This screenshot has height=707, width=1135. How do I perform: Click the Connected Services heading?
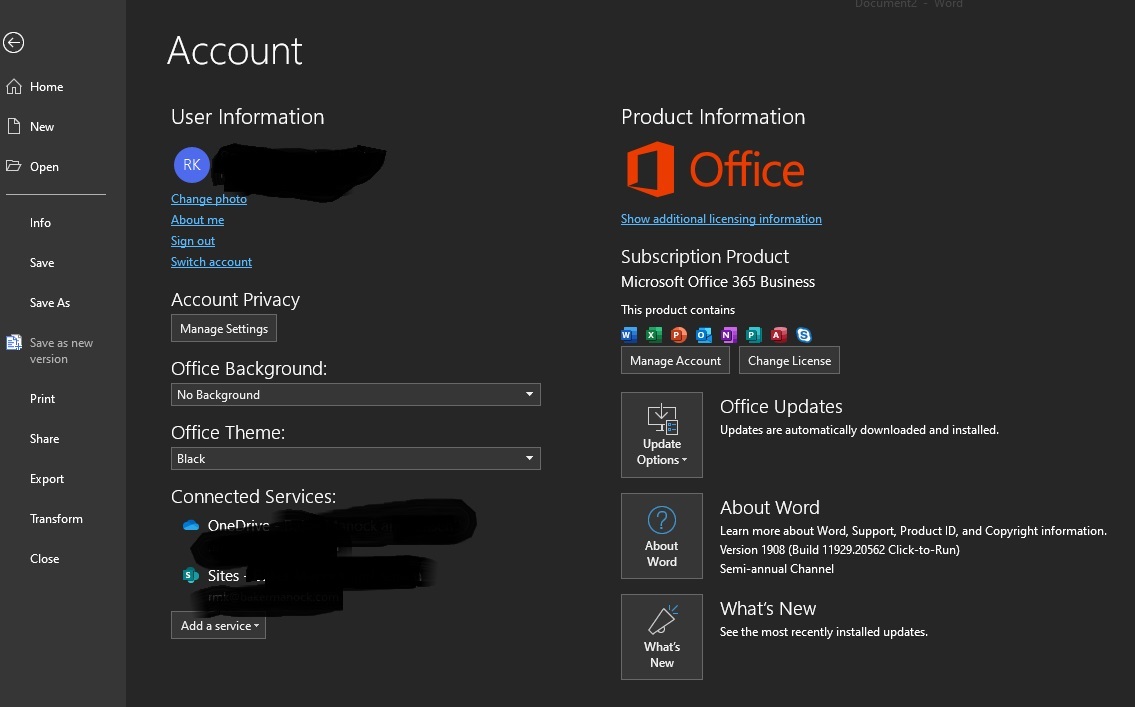(x=253, y=496)
